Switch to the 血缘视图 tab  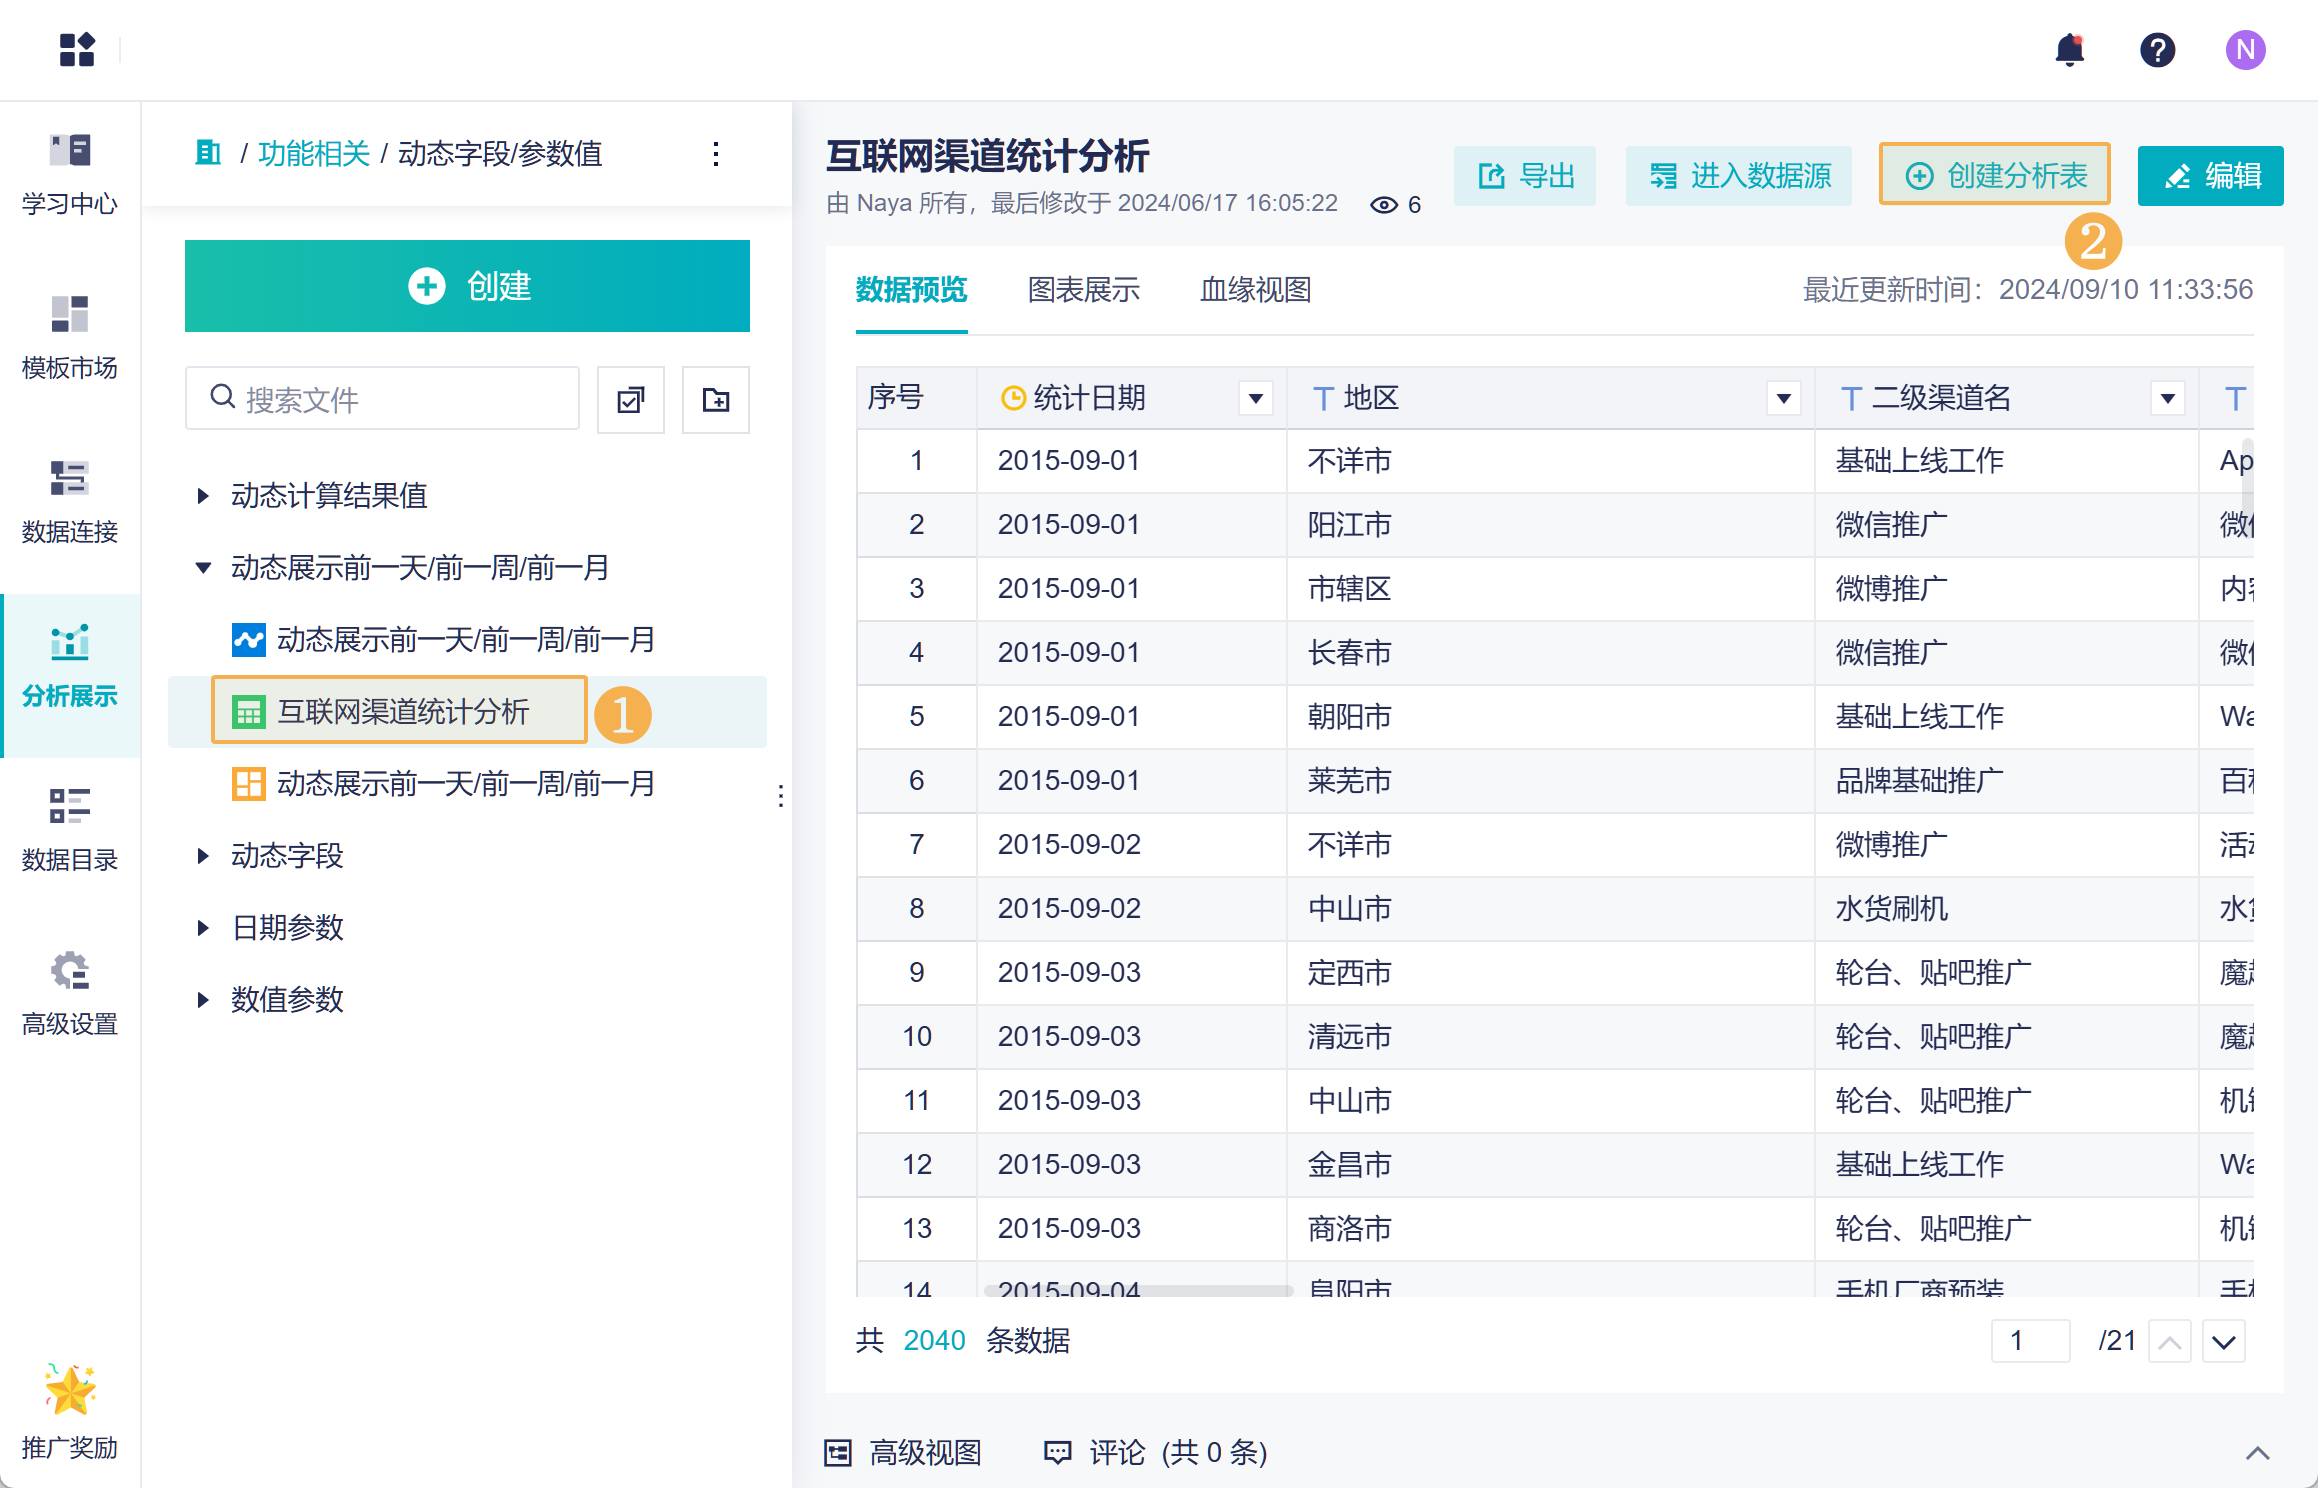(1255, 290)
